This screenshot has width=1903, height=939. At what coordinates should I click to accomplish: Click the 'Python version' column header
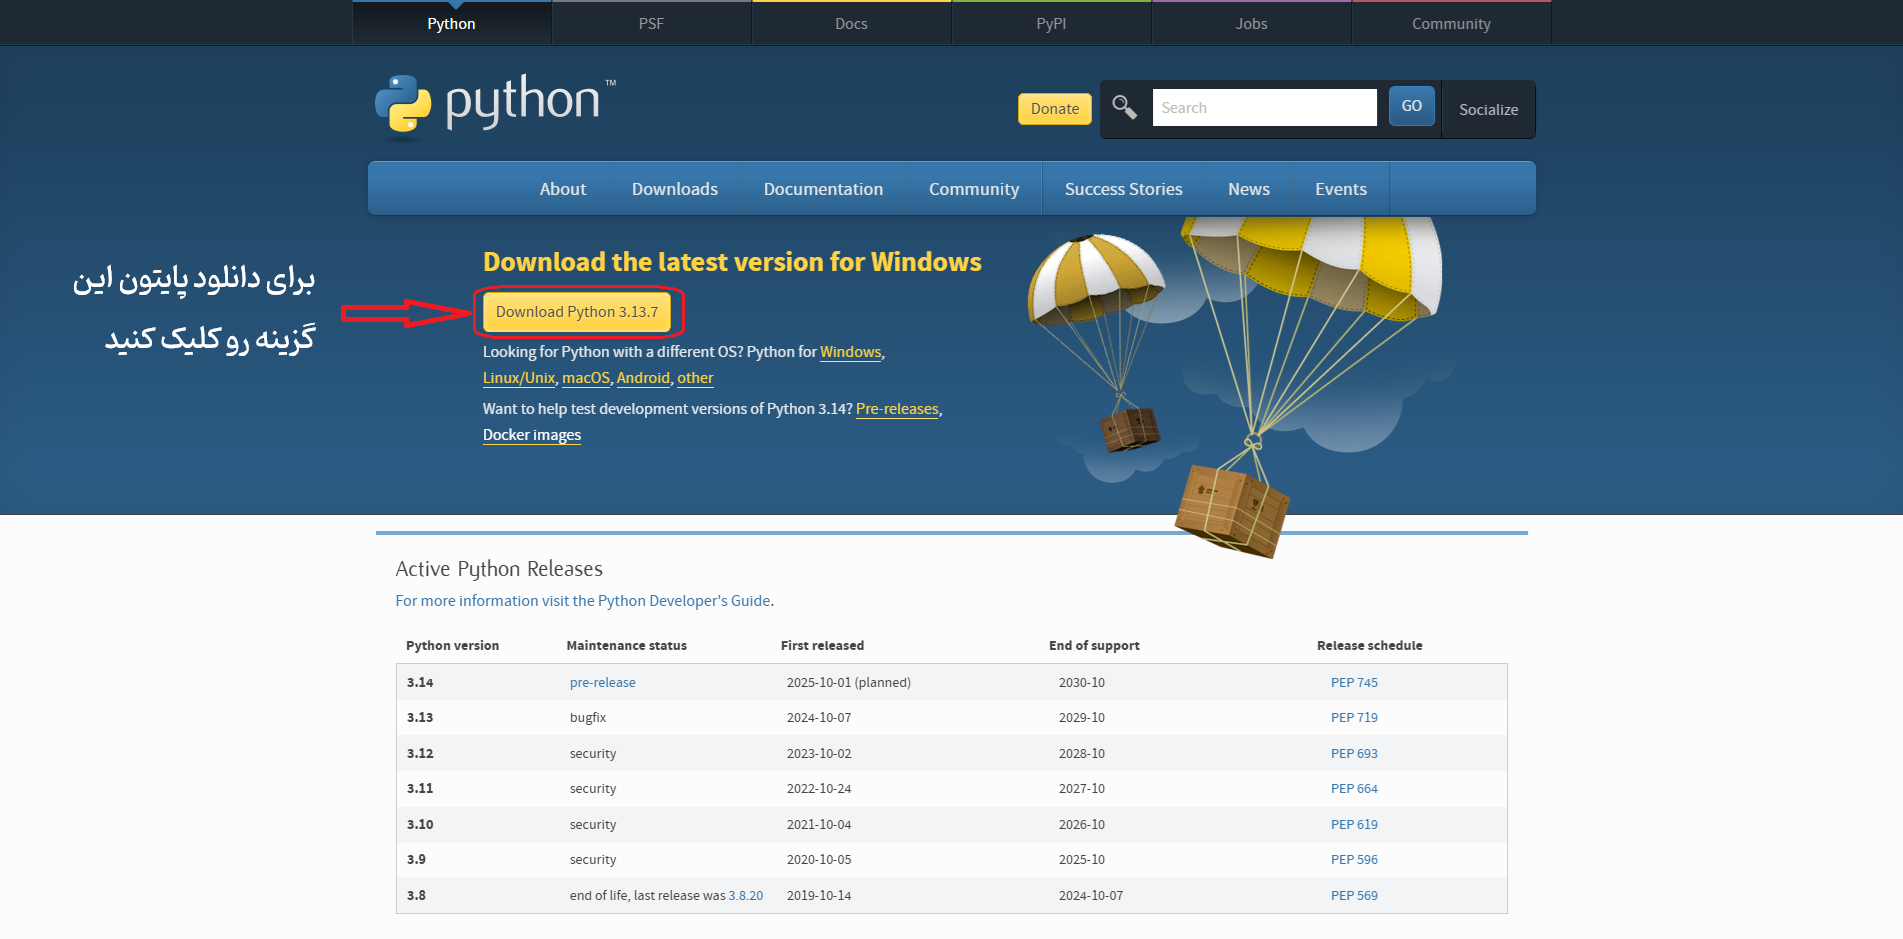(x=452, y=645)
